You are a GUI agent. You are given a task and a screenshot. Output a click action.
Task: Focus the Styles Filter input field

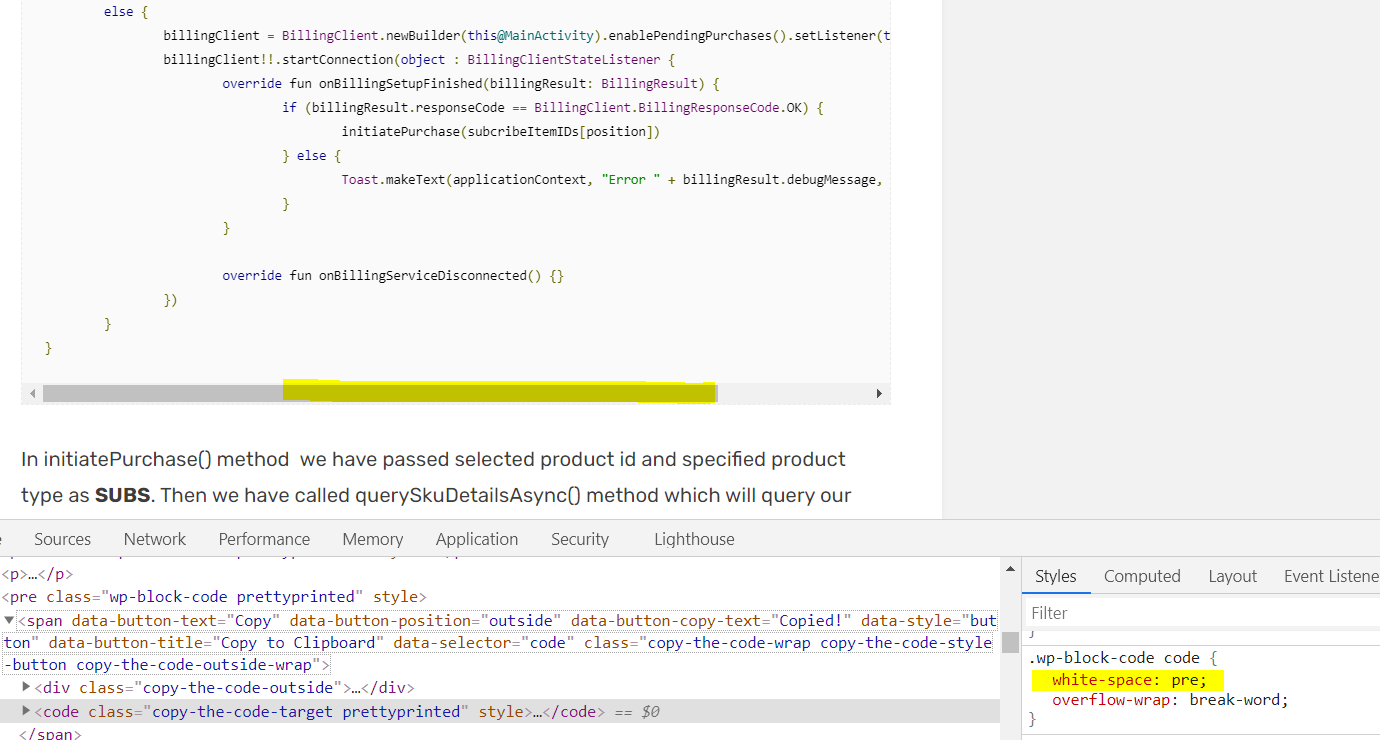point(1202,613)
